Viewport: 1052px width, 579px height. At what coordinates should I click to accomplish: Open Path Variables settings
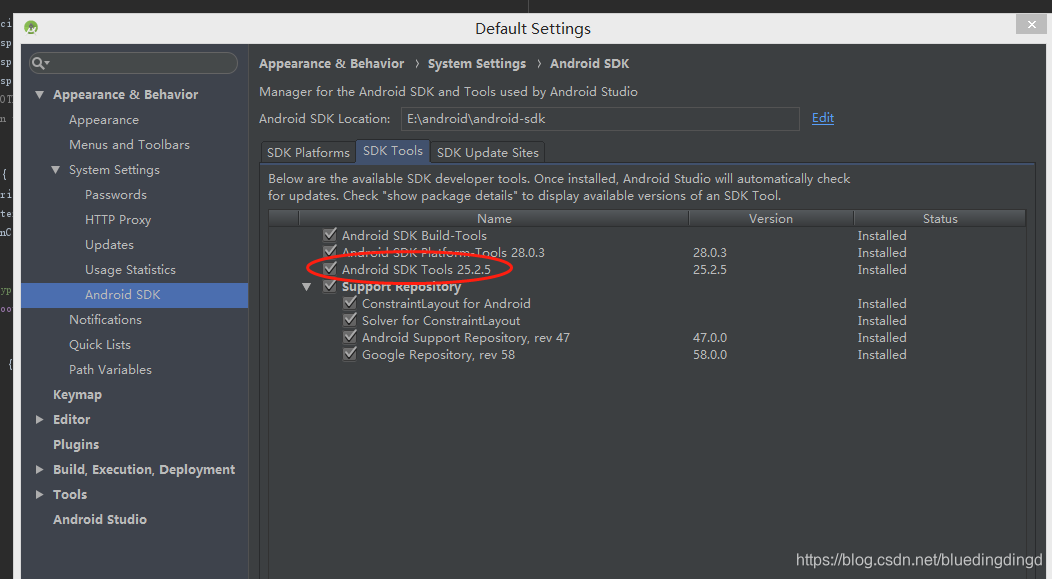point(111,370)
